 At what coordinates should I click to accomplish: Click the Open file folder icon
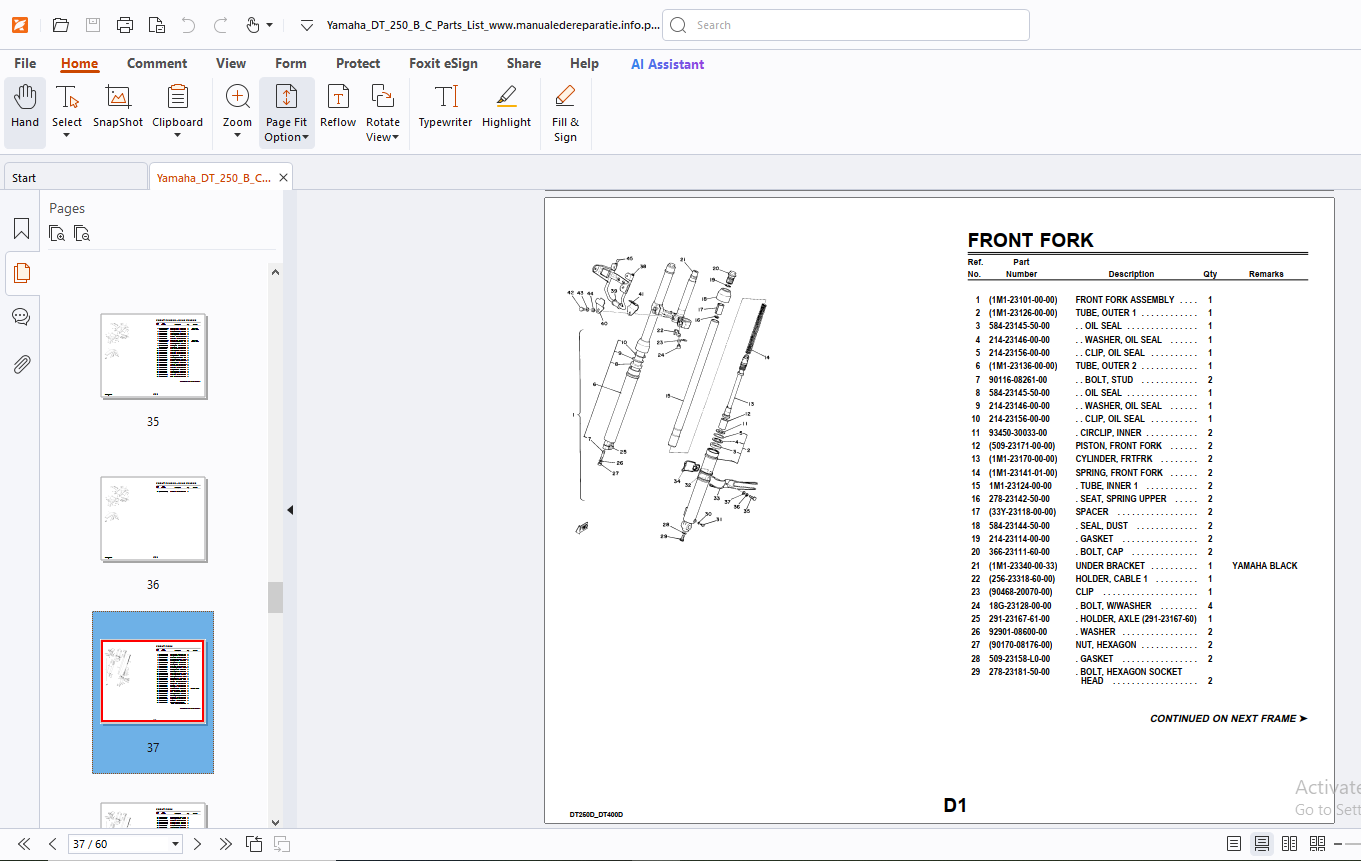pyautogui.click(x=61, y=25)
